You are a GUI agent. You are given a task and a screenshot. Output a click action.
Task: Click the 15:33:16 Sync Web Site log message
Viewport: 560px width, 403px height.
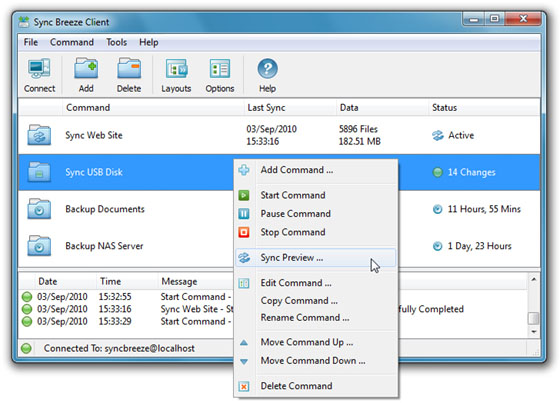[197, 309]
